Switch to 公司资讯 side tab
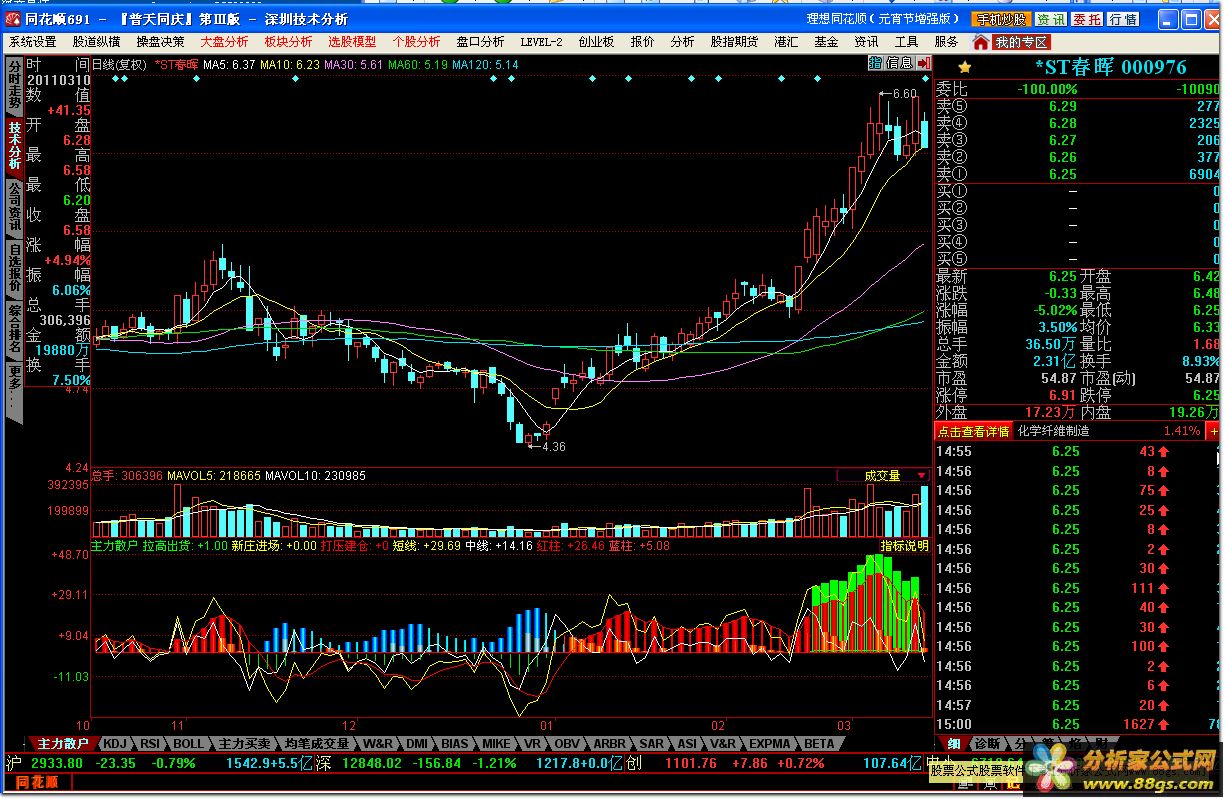 point(14,206)
